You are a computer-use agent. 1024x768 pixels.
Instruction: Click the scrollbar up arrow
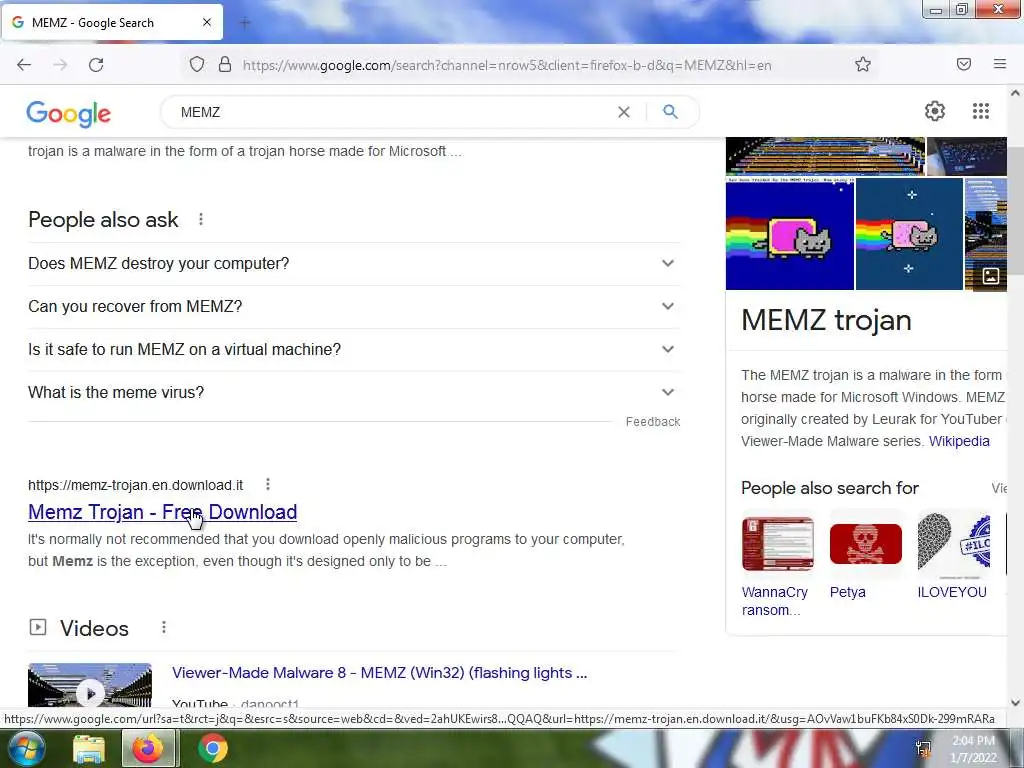pos(1015,93)
